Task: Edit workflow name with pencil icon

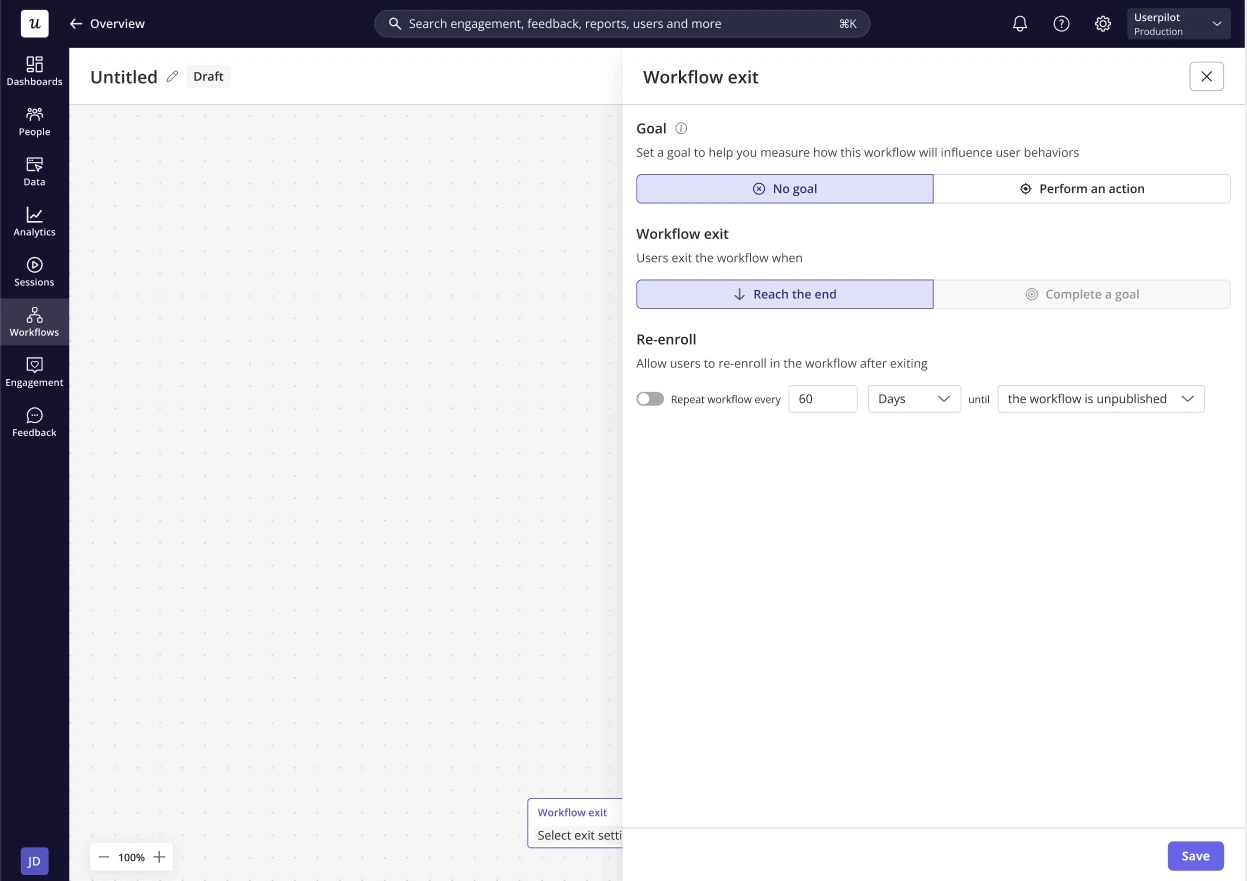Action: [172, 76]
